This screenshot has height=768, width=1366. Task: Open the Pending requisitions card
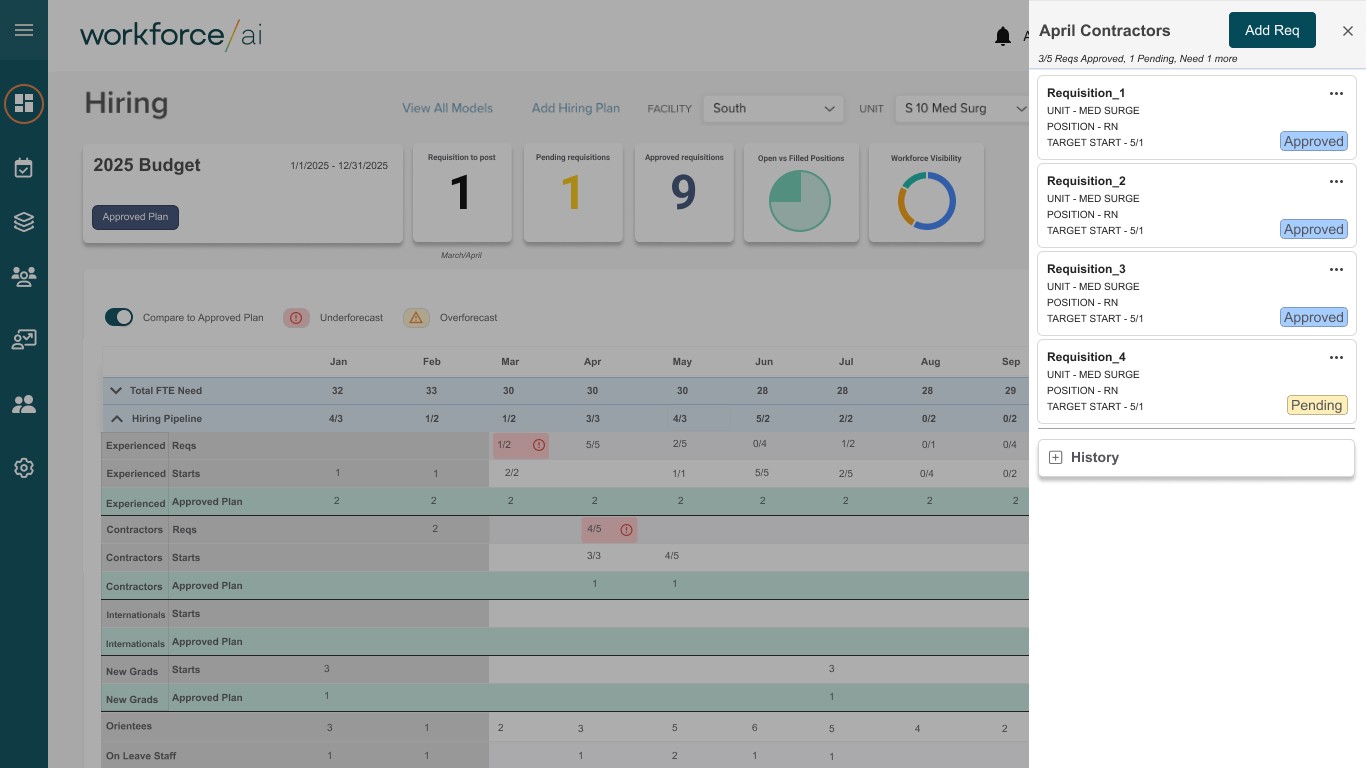573,193
